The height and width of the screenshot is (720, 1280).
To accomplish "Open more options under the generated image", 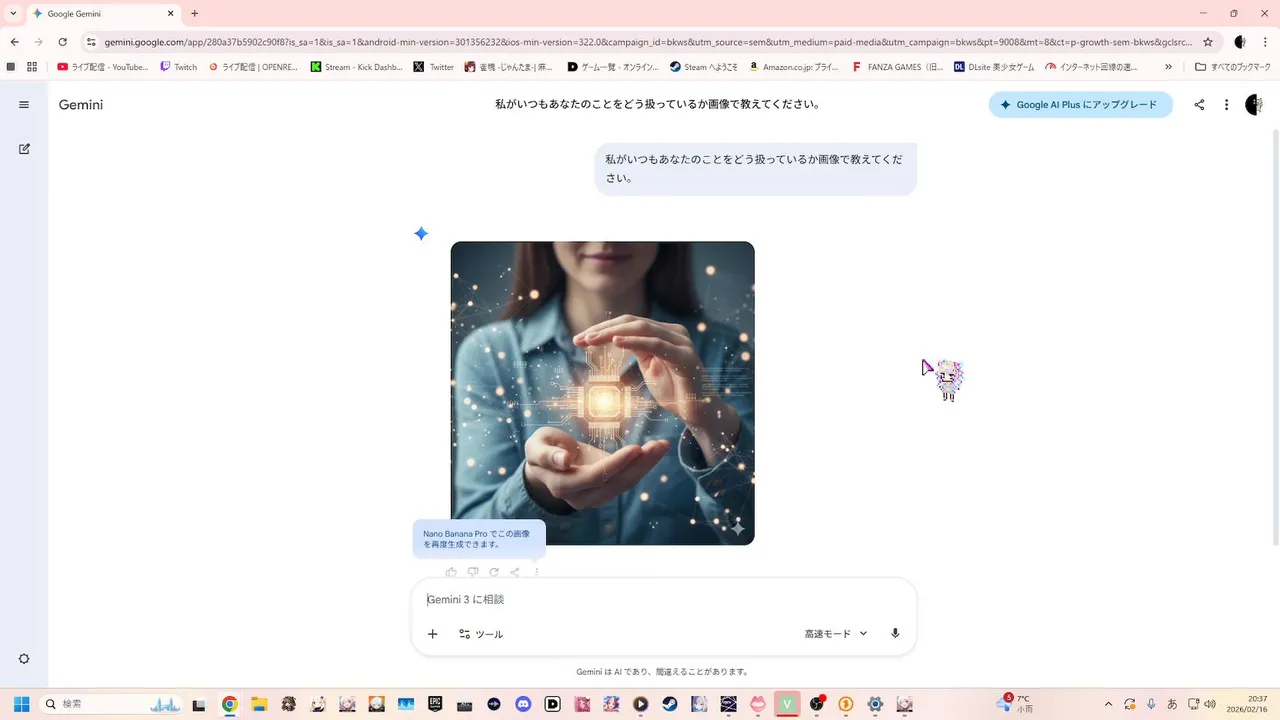I will click(537, 572).
